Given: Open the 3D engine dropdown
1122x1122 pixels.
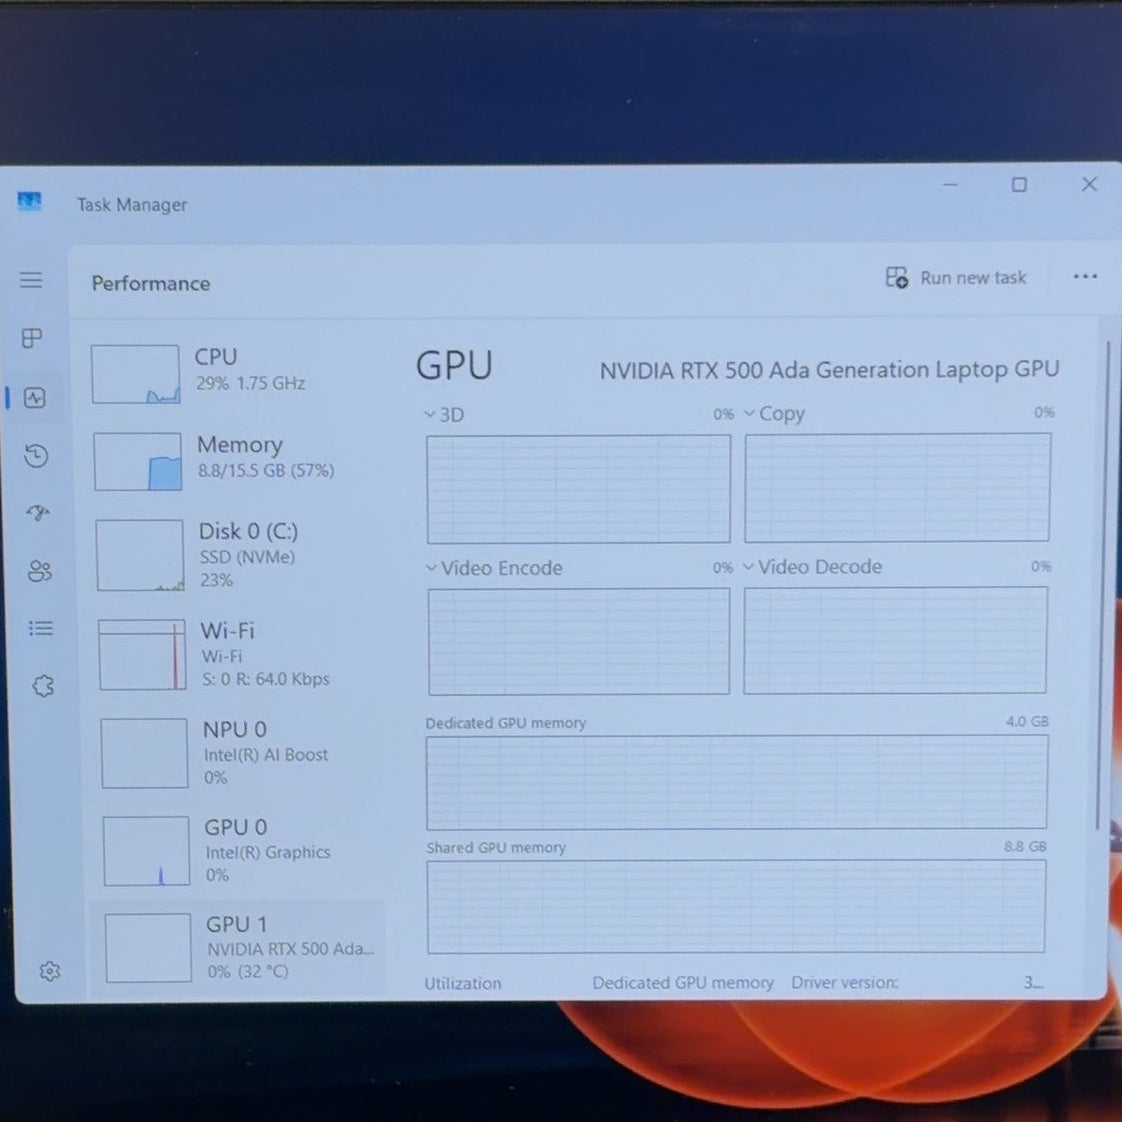Looking at the screenshot, I should [x=444, y=414].
